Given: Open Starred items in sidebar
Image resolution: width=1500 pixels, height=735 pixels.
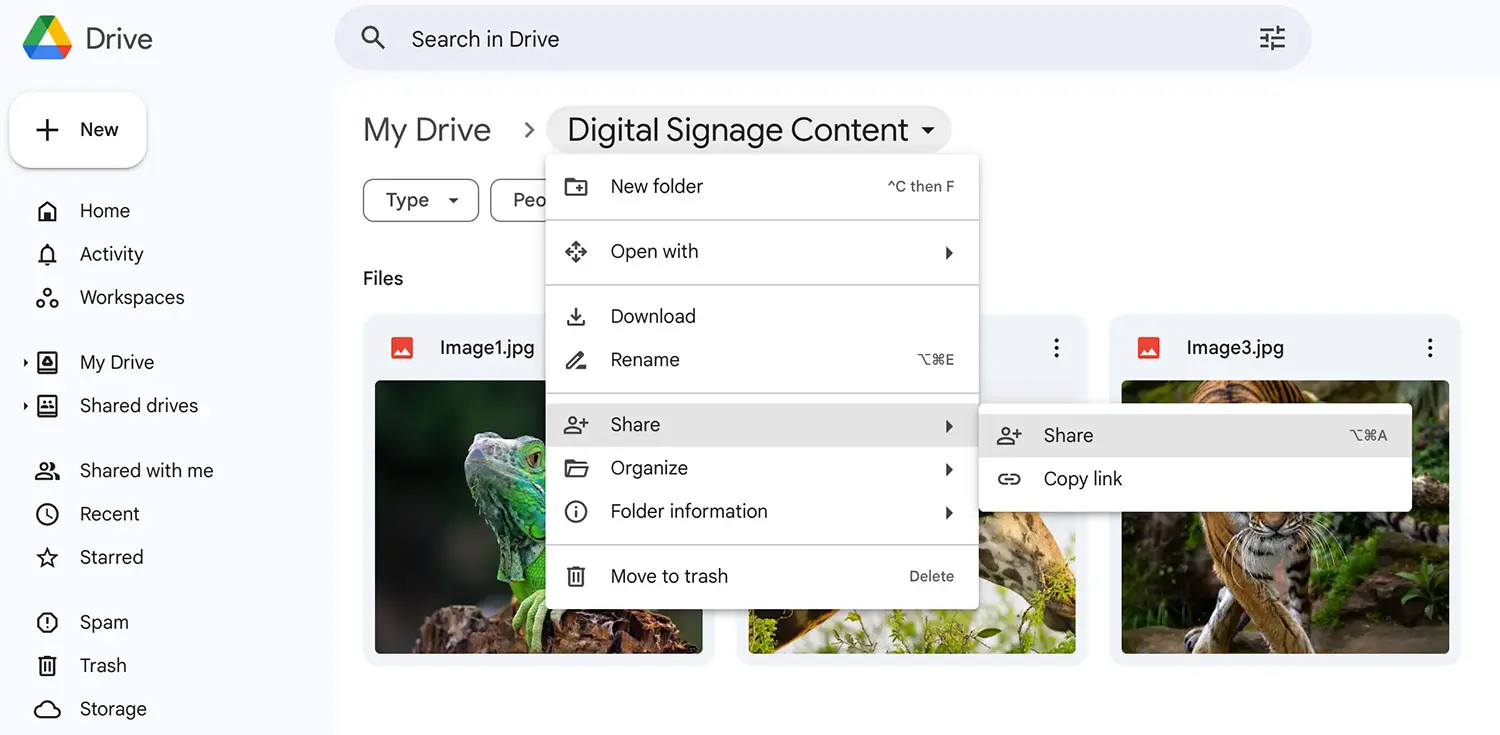Looking at the screenshot, I should 111,557.
